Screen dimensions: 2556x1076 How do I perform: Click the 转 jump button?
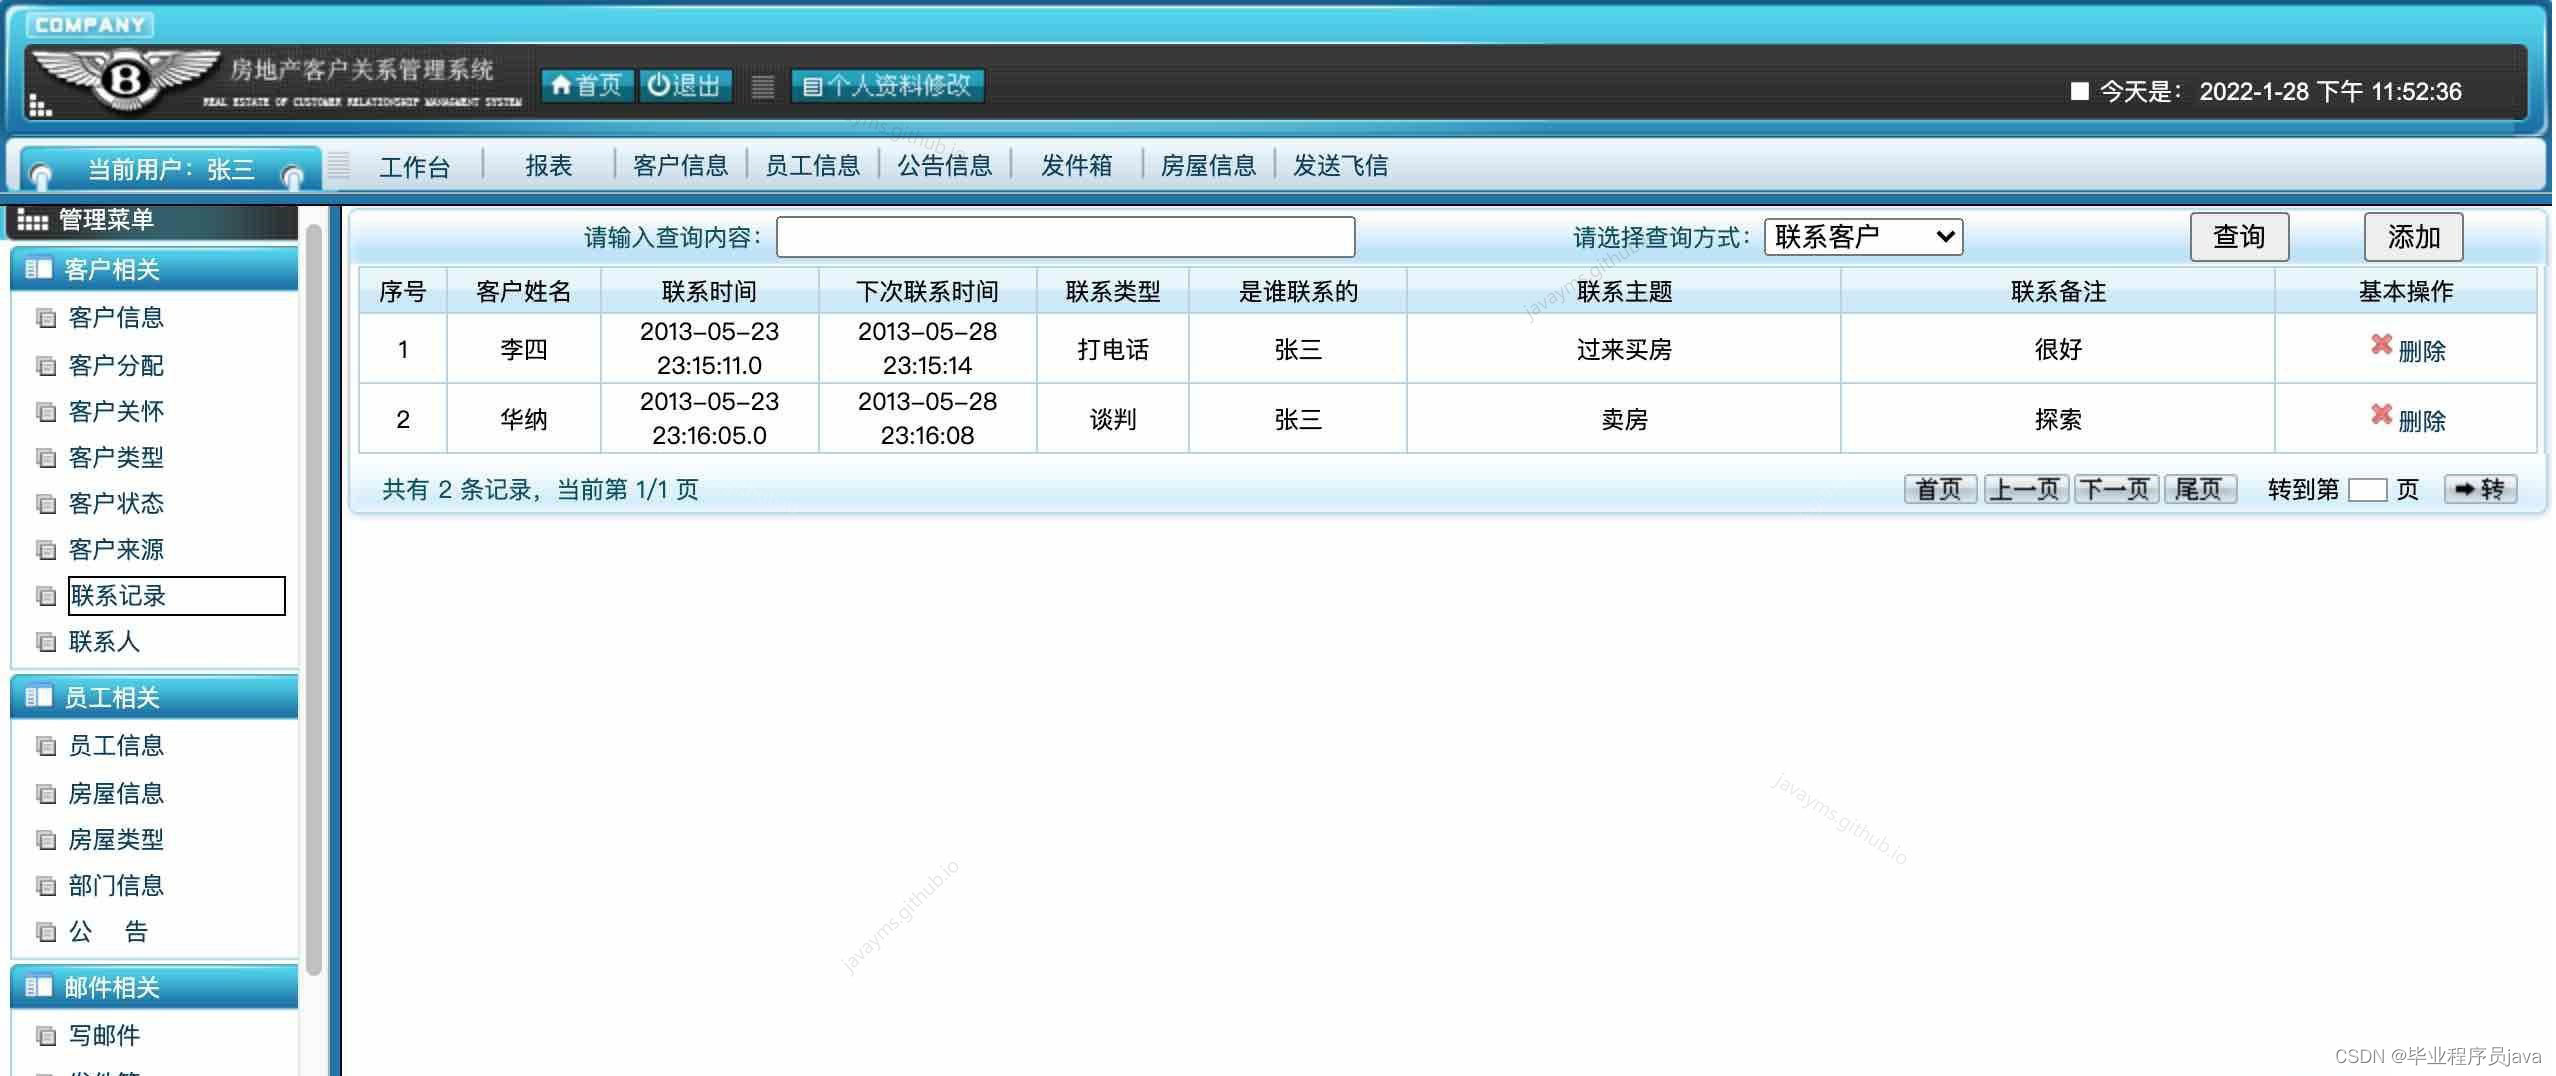click(x=2480, y=489)
